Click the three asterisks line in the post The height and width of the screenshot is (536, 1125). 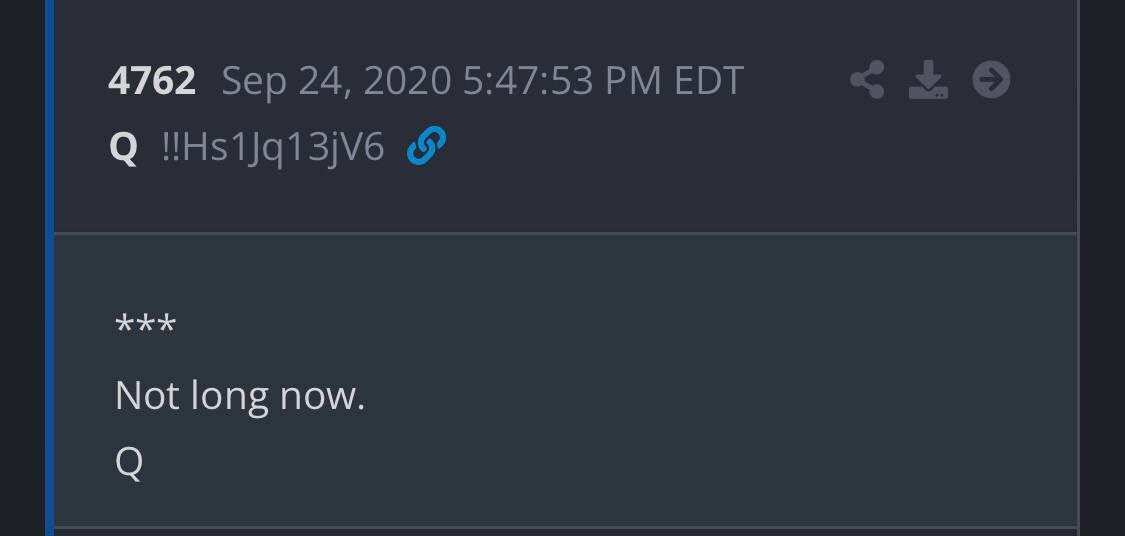[145, 324]
